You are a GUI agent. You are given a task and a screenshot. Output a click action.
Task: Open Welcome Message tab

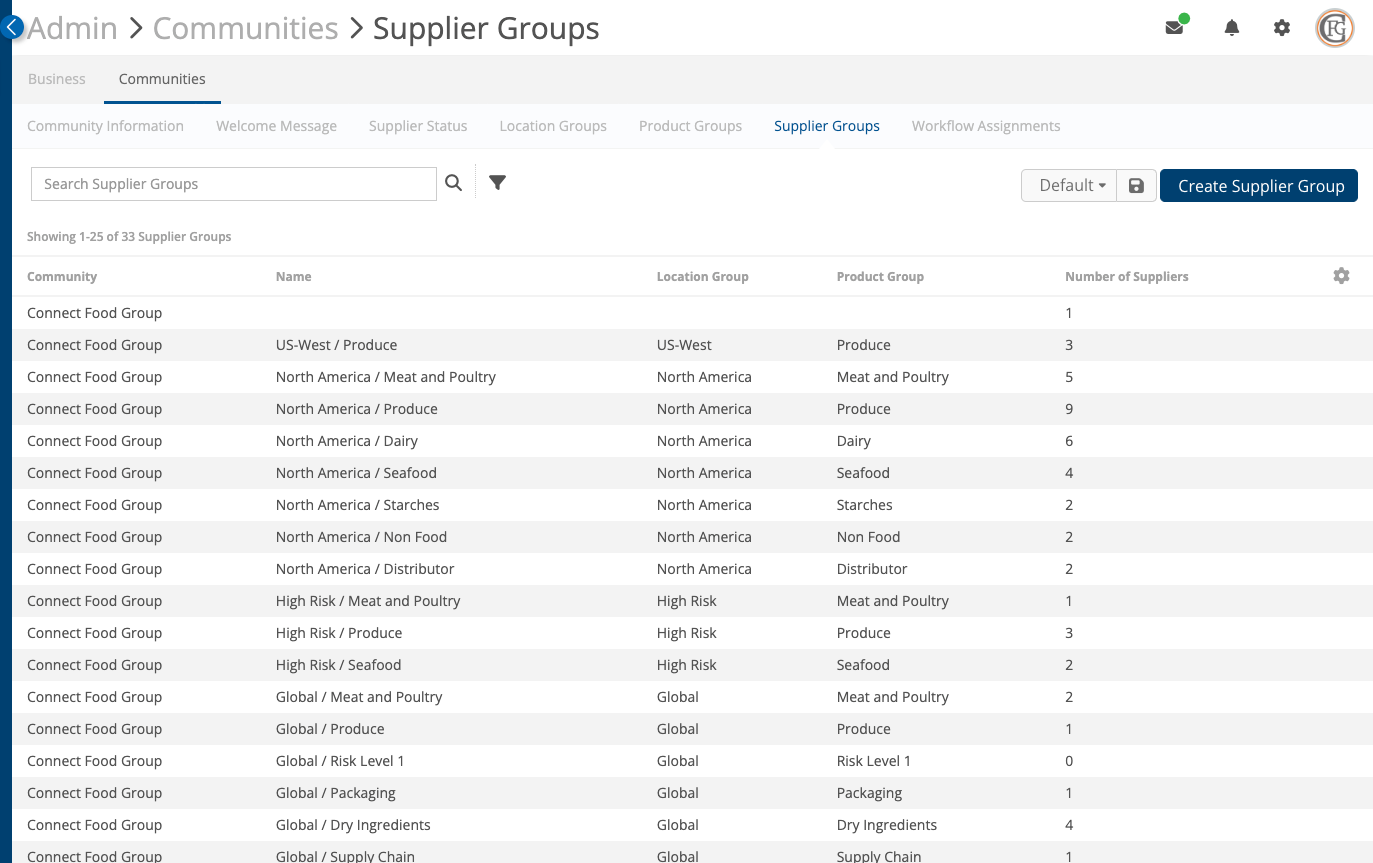276,126
